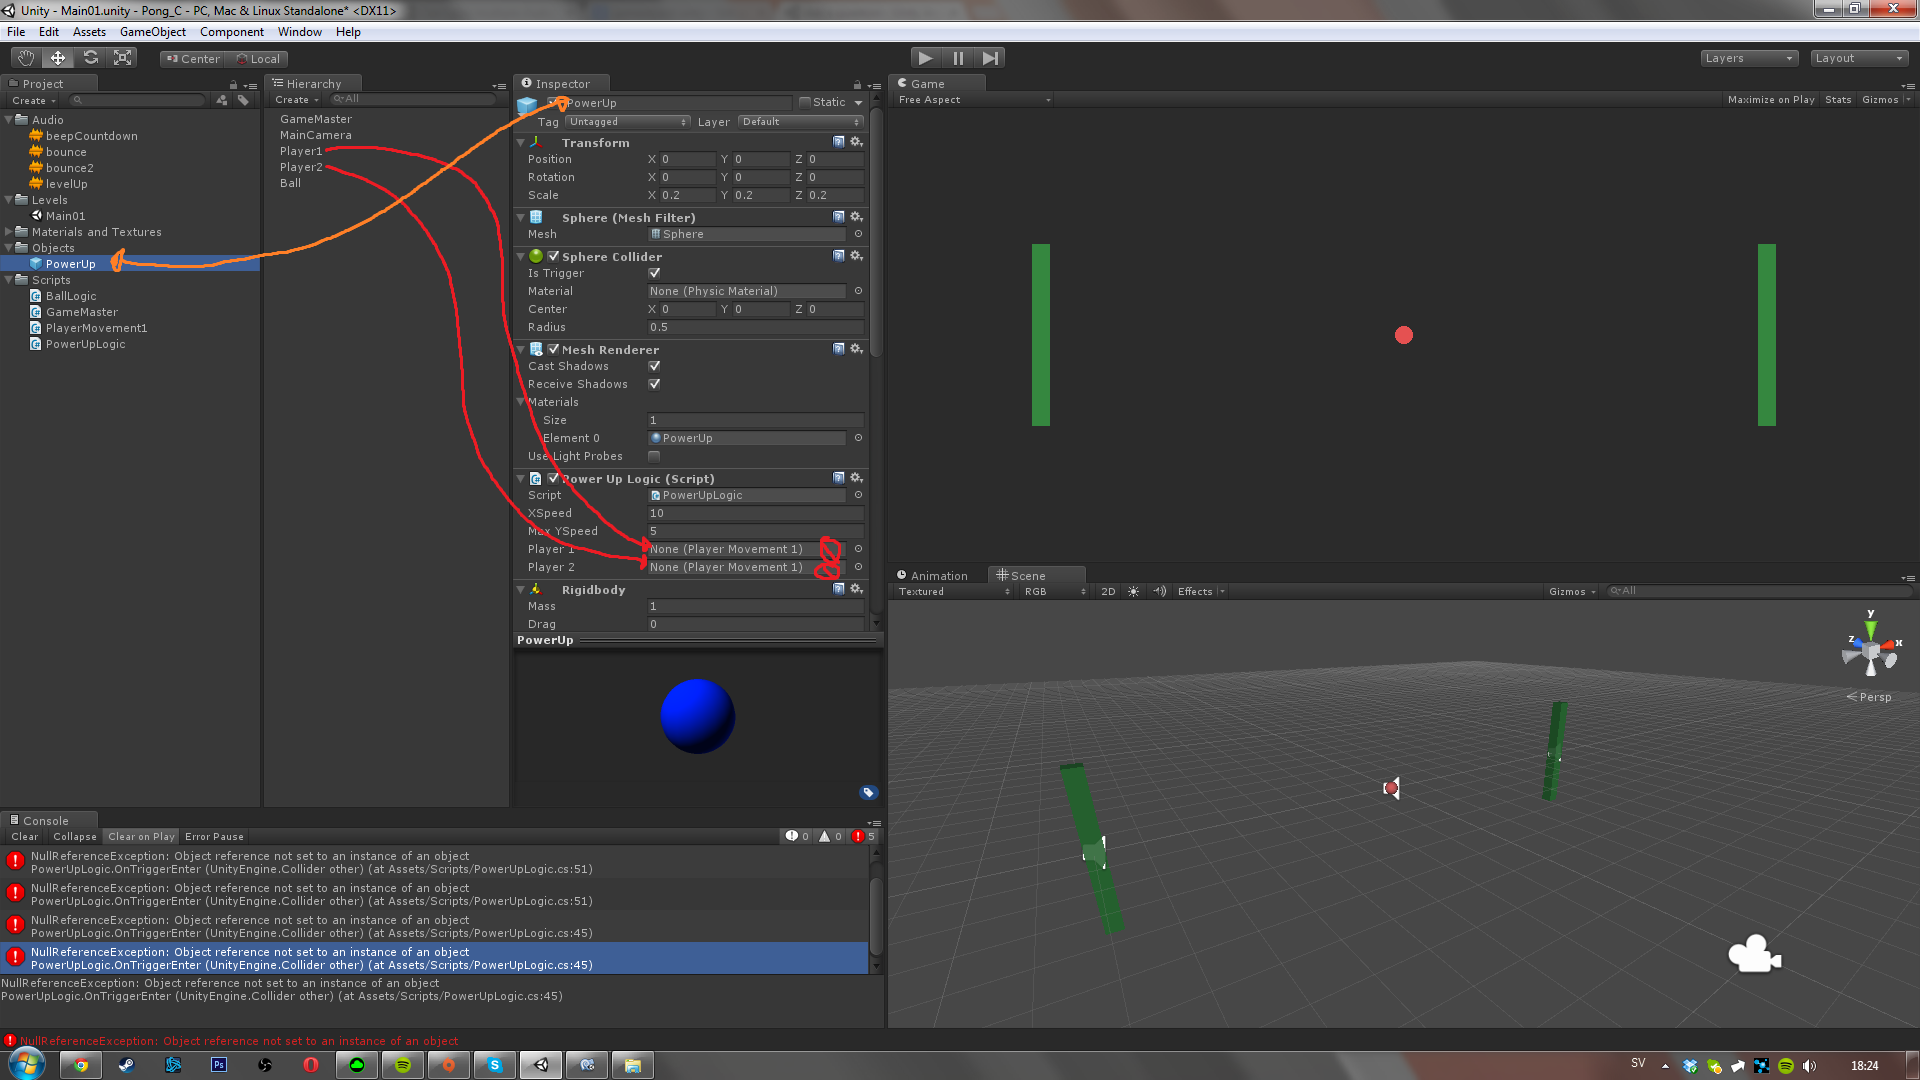
Task: Open Free Aspect dropdown in Game view
Action: point(974,100)
